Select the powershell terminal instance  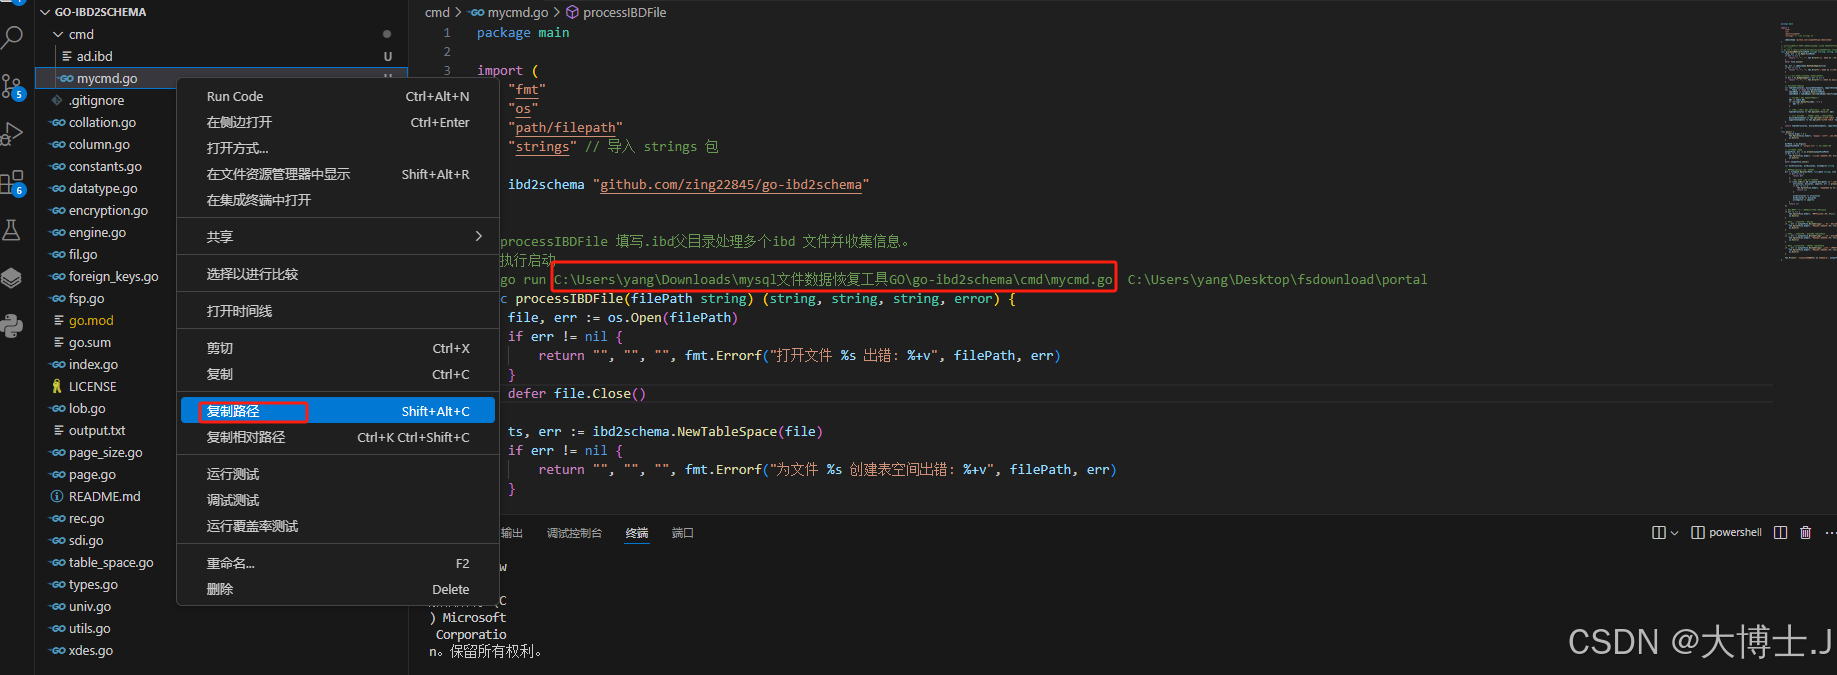pos(1726,532)
